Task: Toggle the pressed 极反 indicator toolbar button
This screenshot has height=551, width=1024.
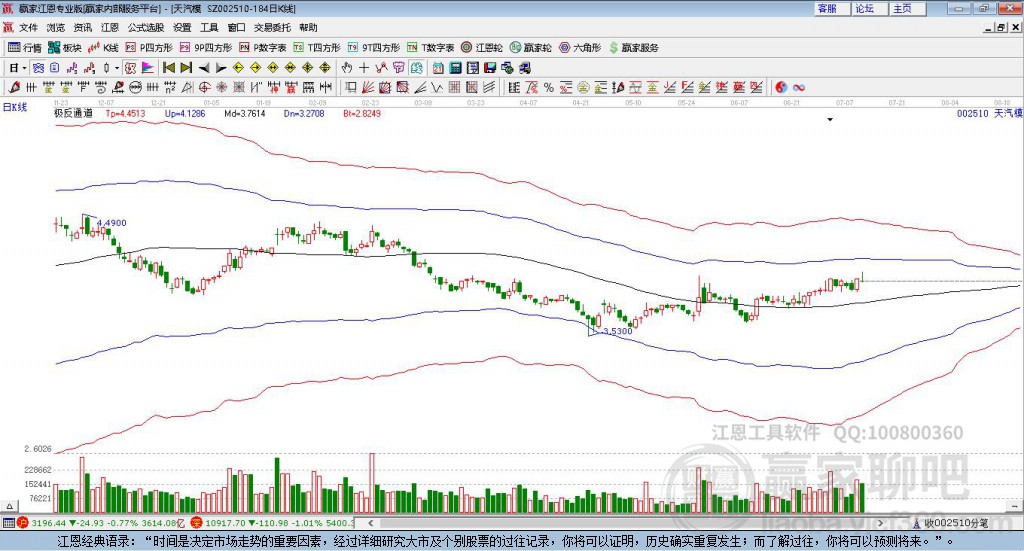Action: point(131,68)
